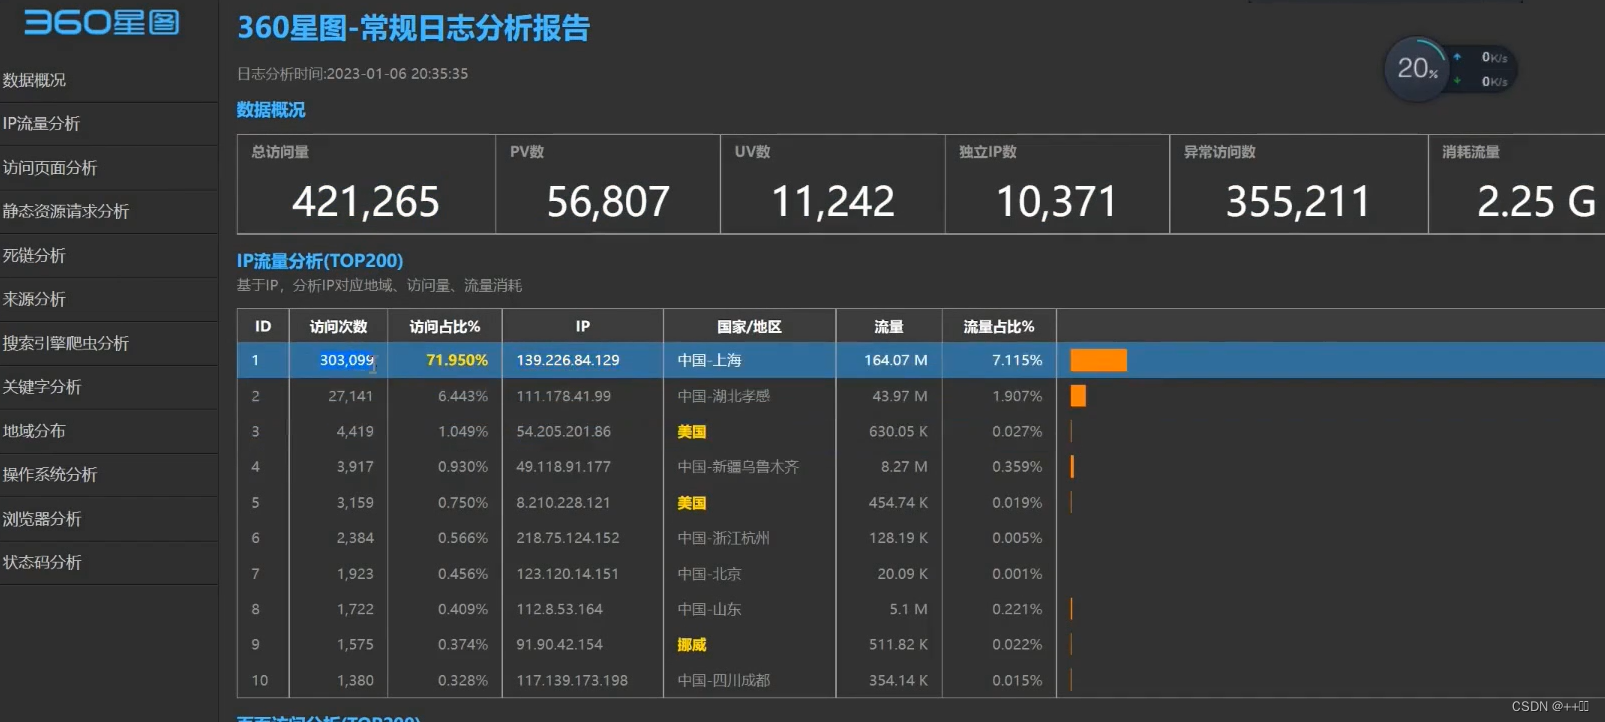1605x722 pixels.
Task: Click the 数据概况 section heading
Action: 271,110
